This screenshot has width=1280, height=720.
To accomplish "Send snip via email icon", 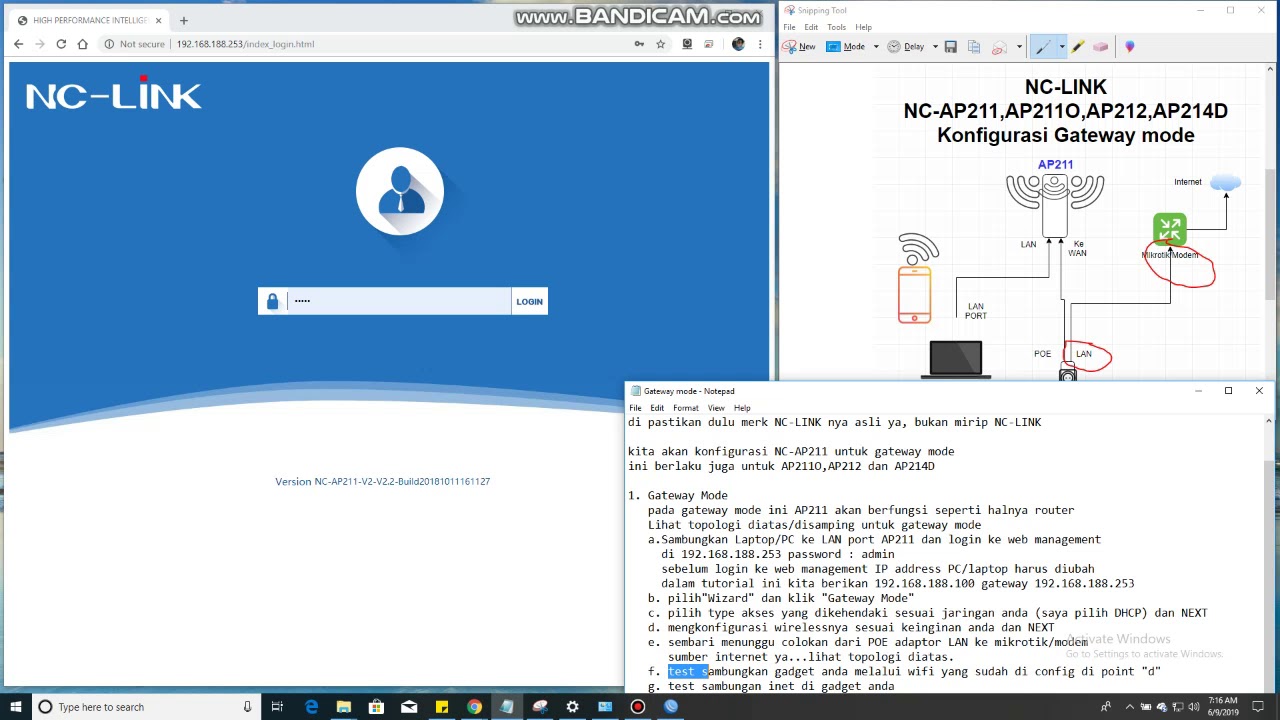I will click(998, 47).
